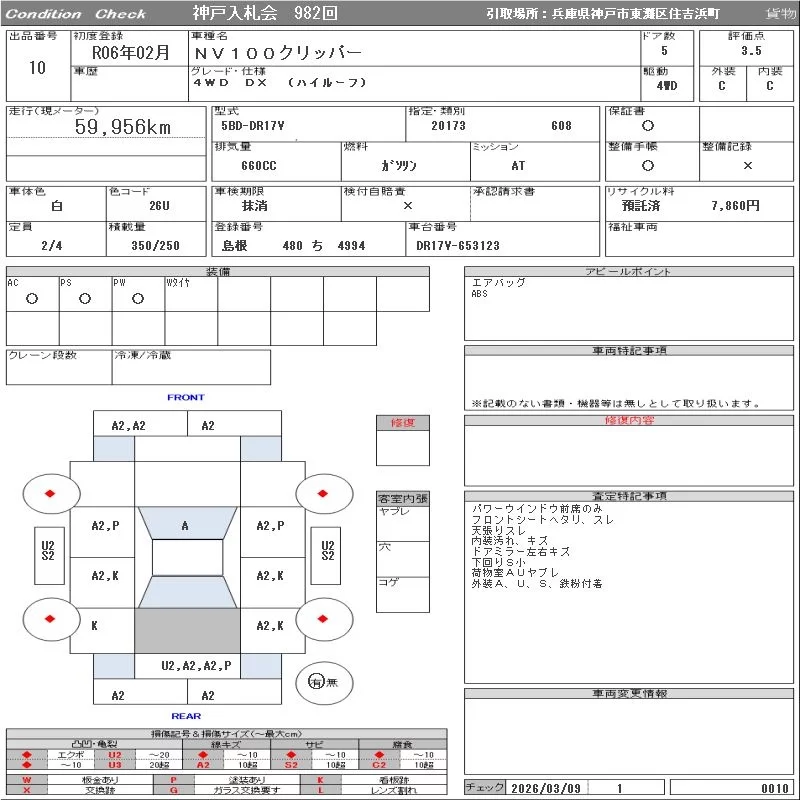This screenshot has width=800, height=800.
Task: Click the Condition Check header title
Action: pyautogui.click(x=75, y=14)
